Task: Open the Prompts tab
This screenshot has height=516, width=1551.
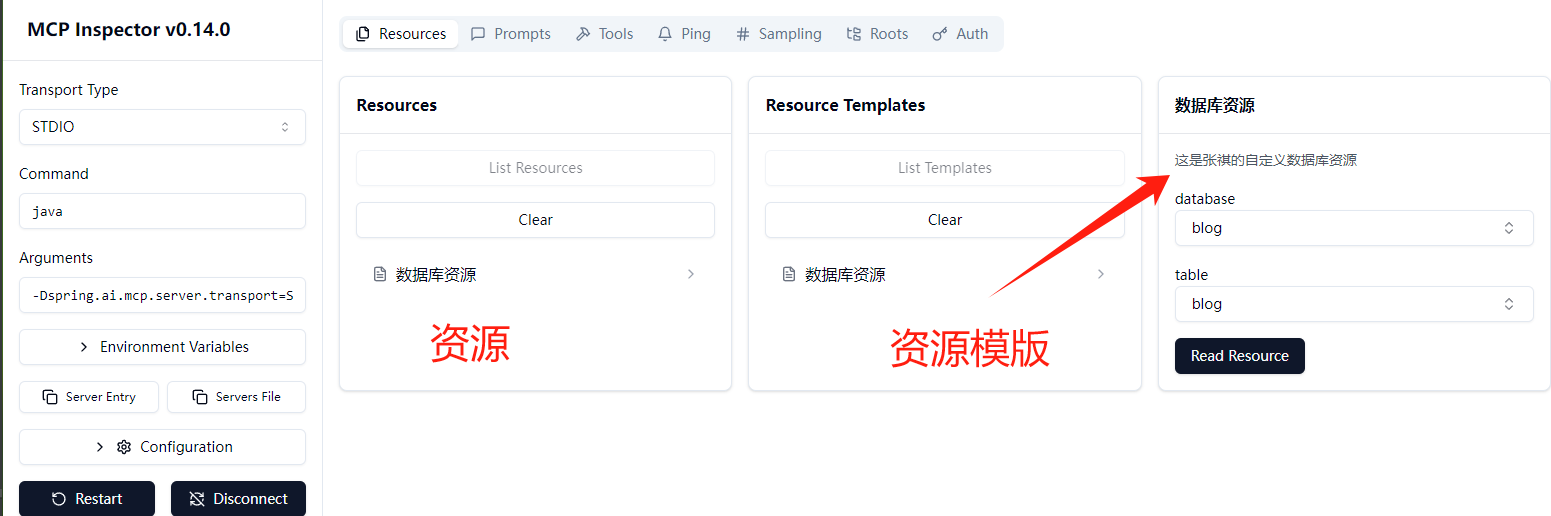Action: pyautogui.click(x=510, y=34)
